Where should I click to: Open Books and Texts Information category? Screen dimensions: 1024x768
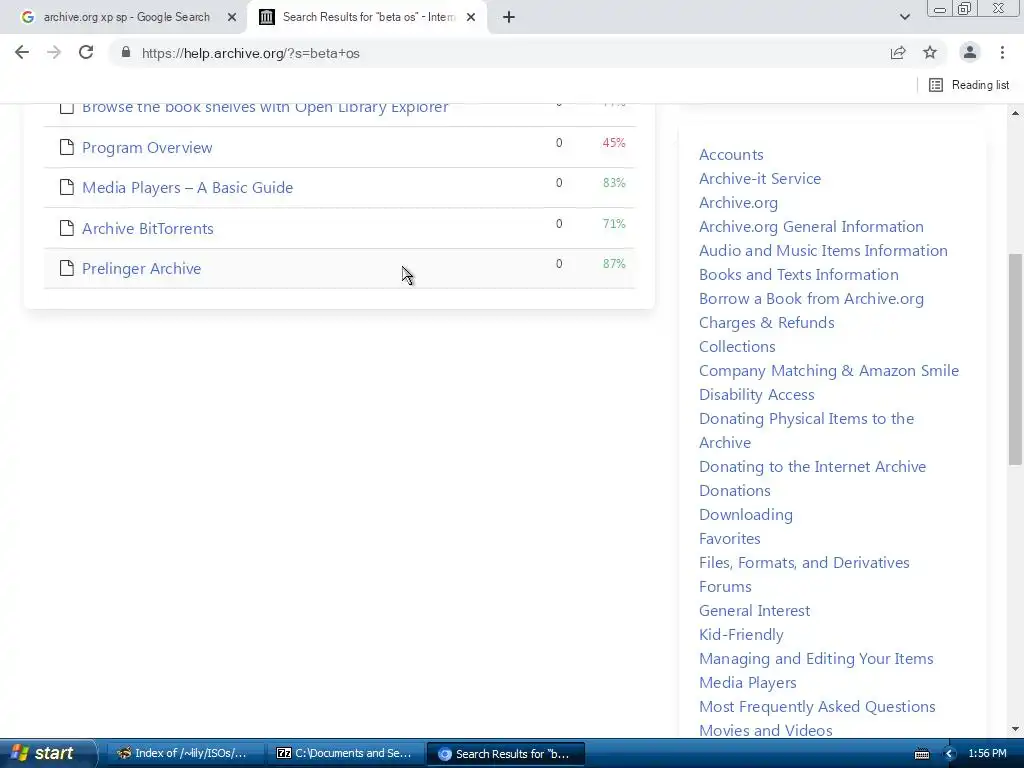799,274
